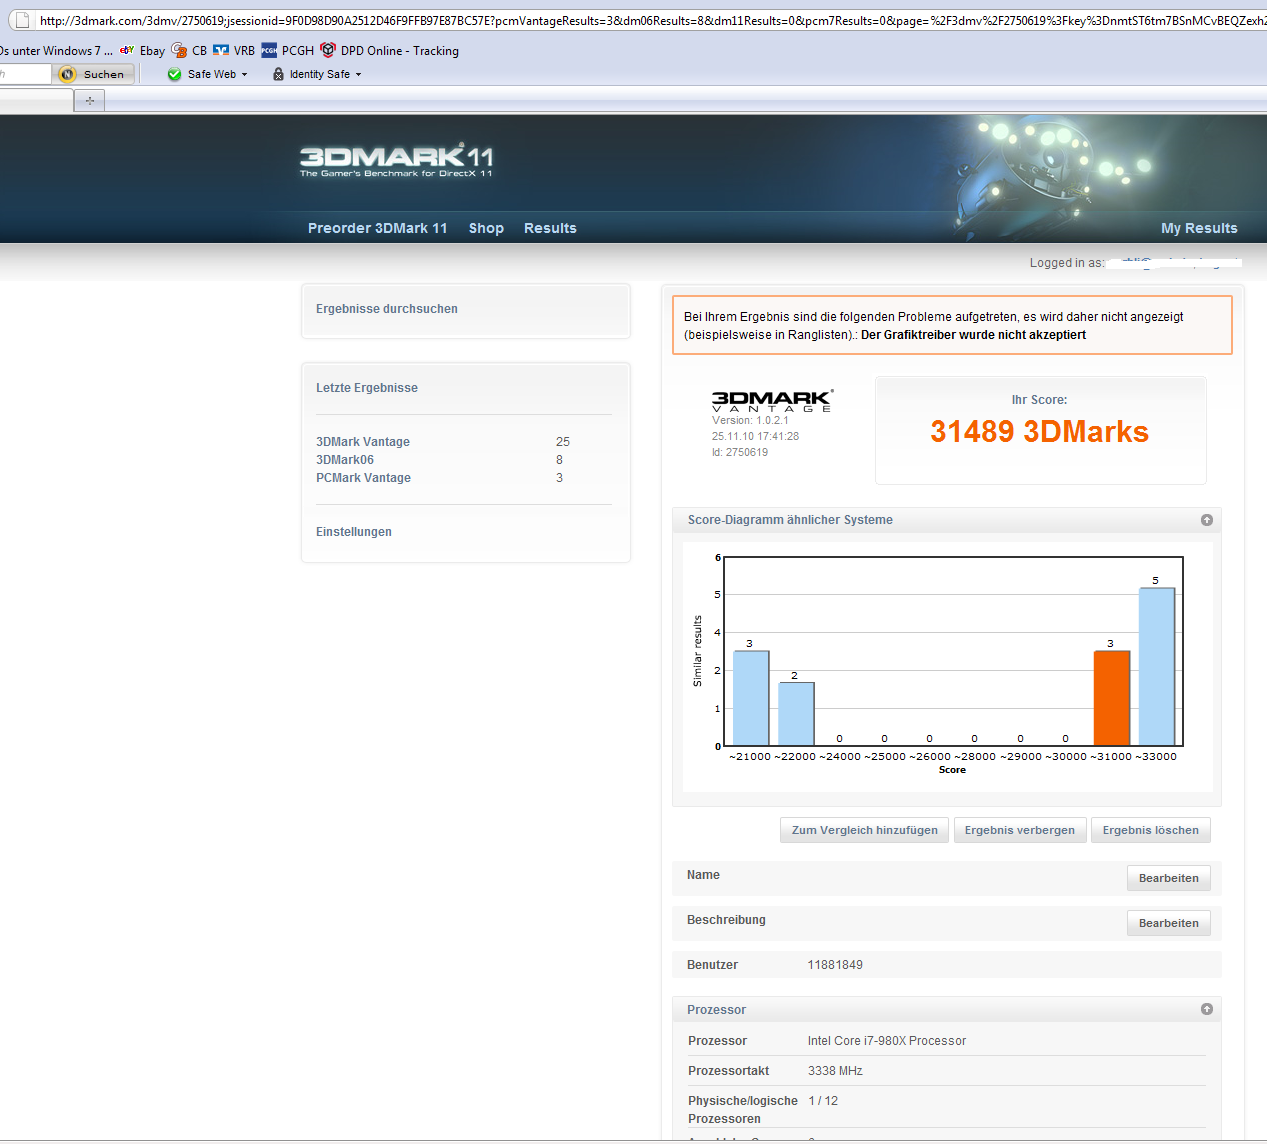Open PCMark Vantage recent results
1267x1144 pixels.
(x=363, y=478)
